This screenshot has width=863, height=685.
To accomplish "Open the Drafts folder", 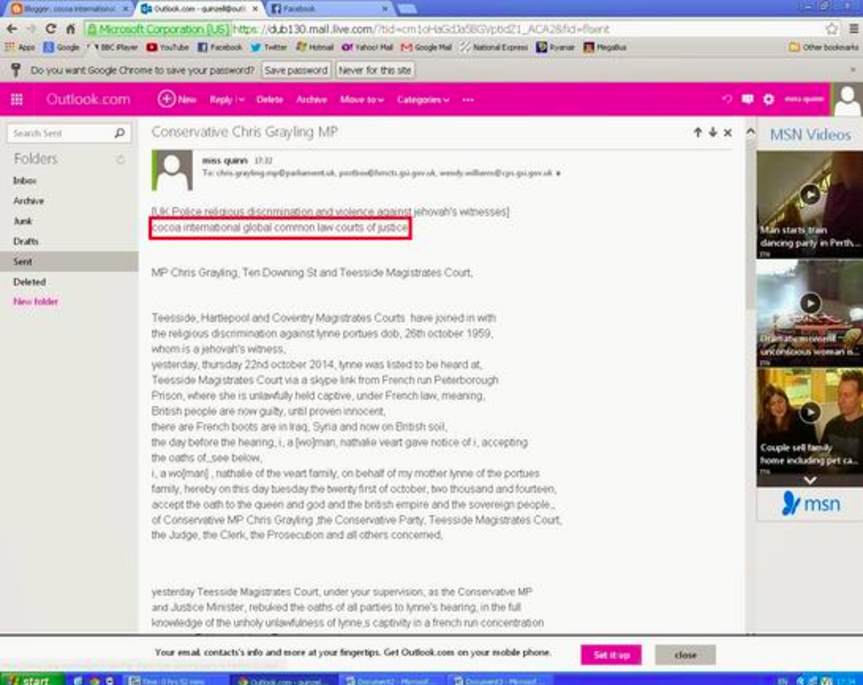I will 25,242.
